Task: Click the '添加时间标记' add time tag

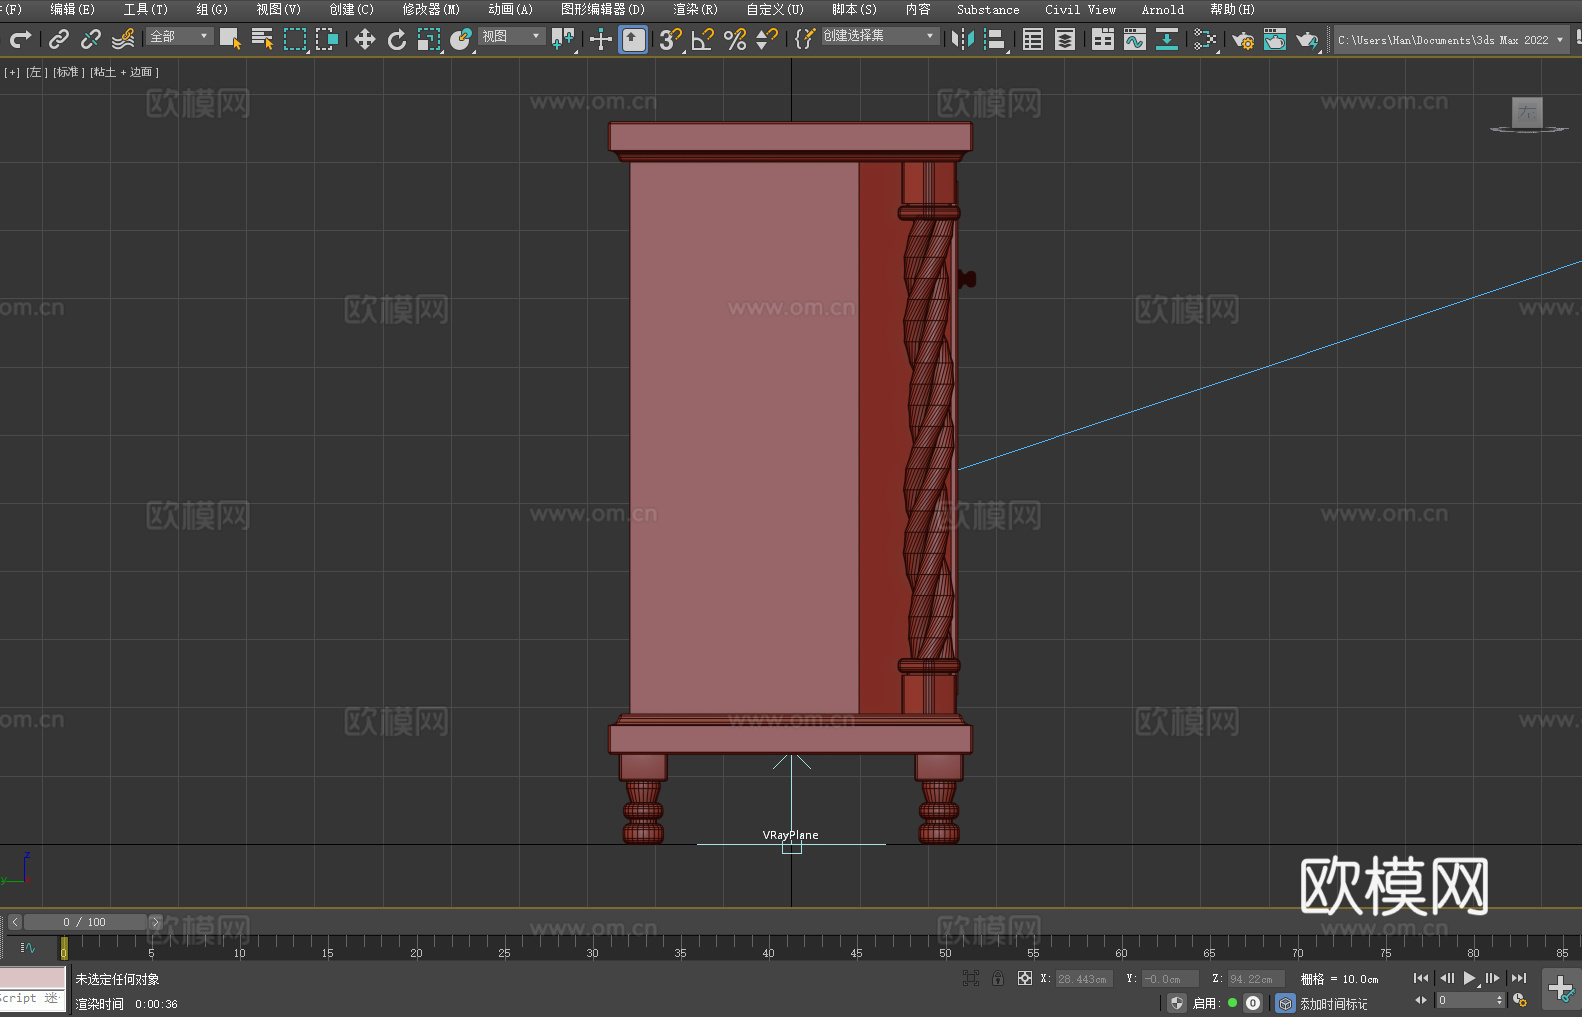Action: [1333, 1003]
